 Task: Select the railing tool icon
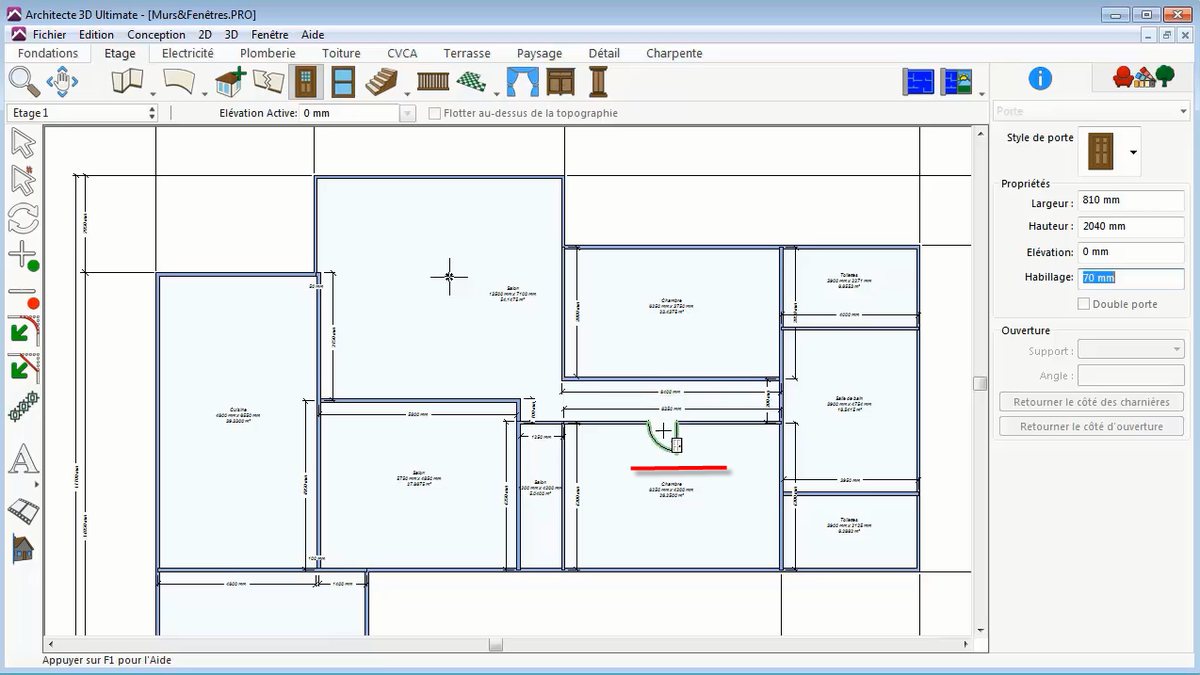[x=433, y=81]
